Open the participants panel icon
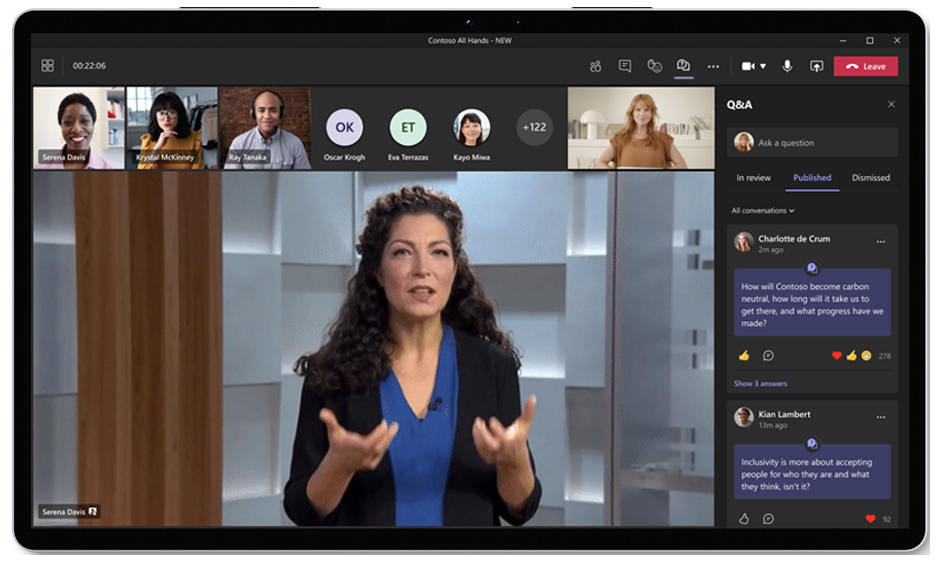This screenshot has width=943, height=563. (595, 66)
